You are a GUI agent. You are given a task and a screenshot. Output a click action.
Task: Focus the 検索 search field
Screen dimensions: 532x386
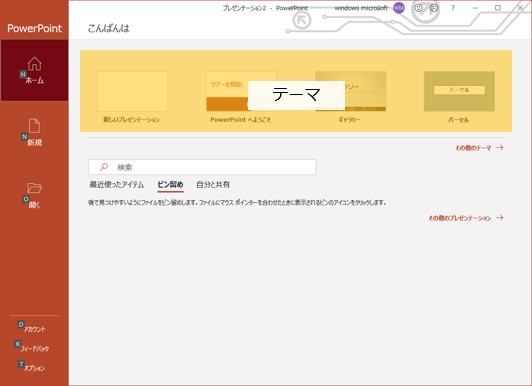tap(202, 167)
